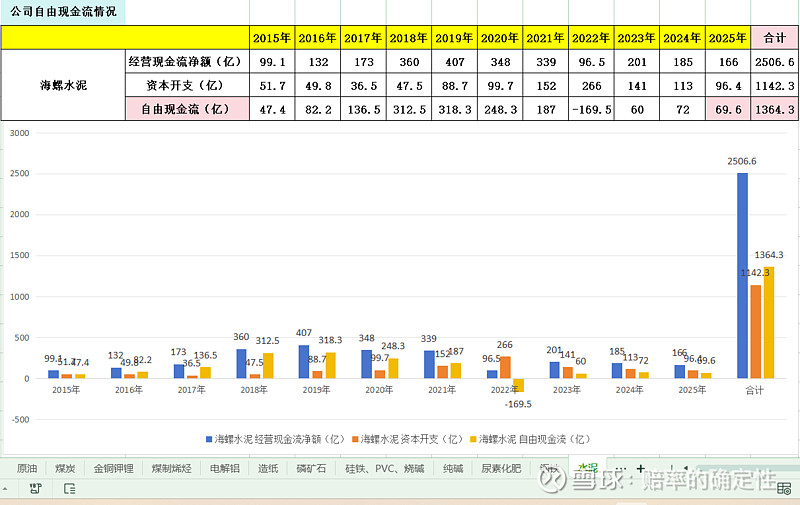Image resolution: width=800 pixels, height=505 pixels.
Task: Open the 金铜钾锂 sheet tab
Action: coord(113,468)
